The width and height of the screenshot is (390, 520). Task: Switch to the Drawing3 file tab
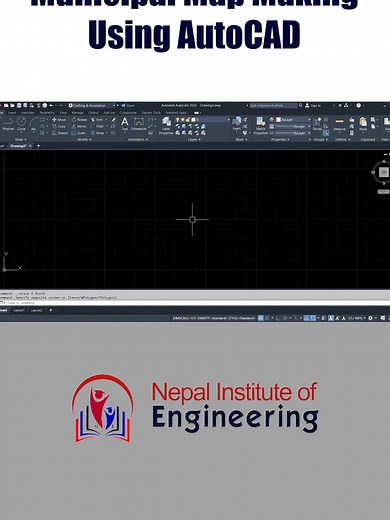pos(18,146)
